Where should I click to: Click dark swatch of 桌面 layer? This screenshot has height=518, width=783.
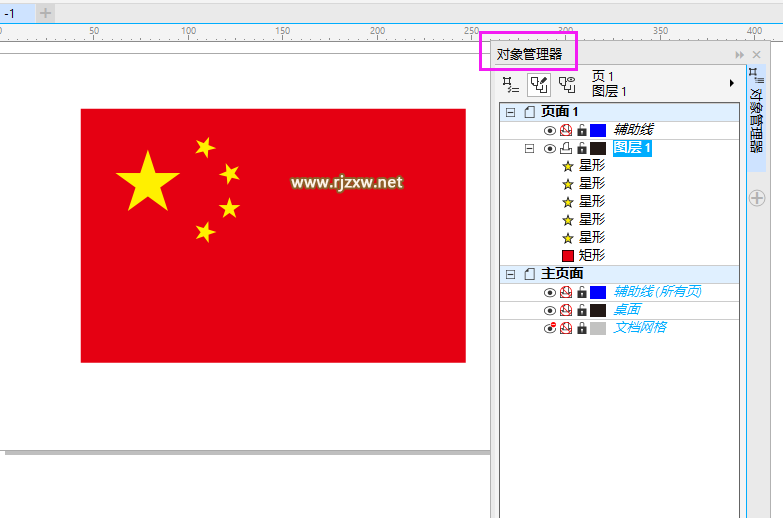click(x=598, y=310)
